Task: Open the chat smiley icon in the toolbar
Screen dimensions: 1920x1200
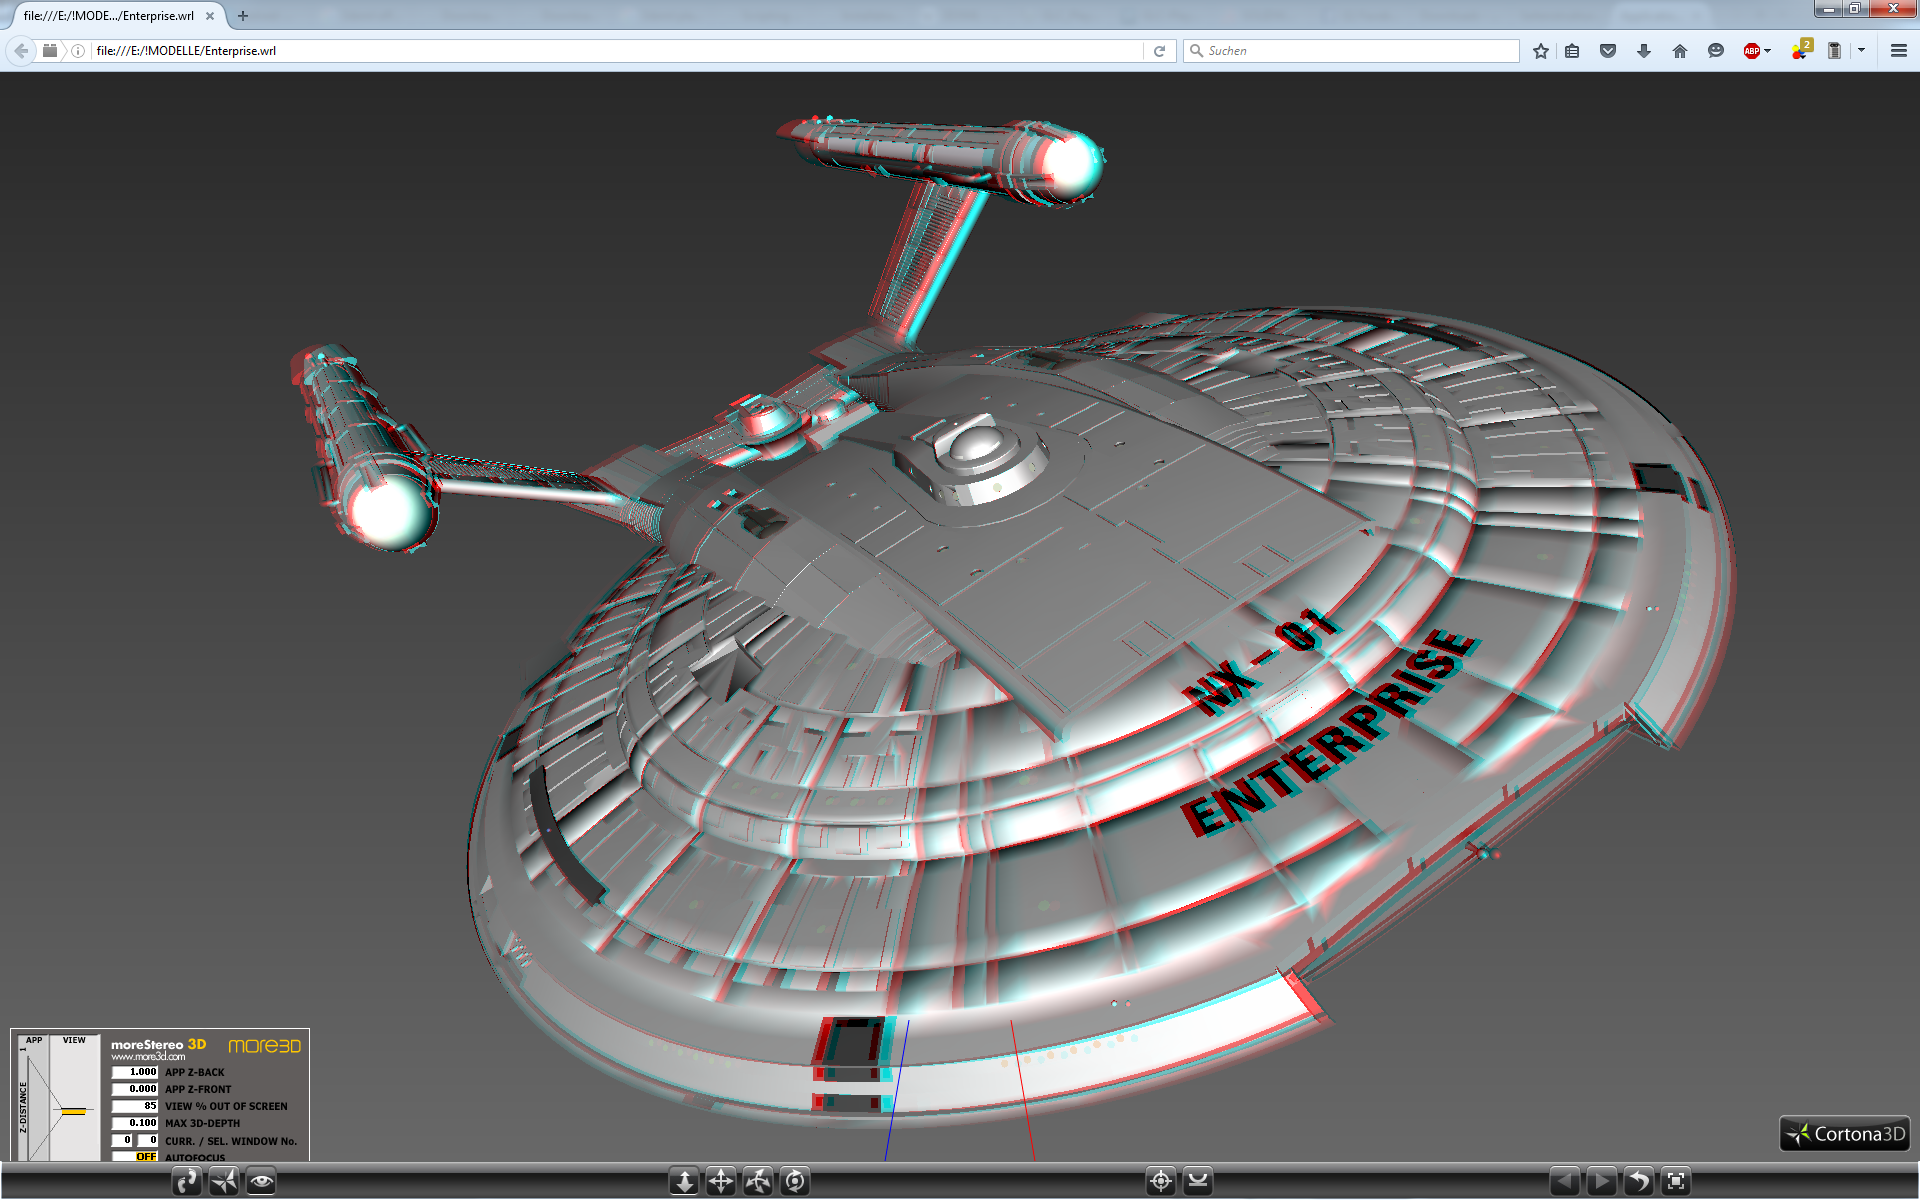Action: [x=1716, y=51]
